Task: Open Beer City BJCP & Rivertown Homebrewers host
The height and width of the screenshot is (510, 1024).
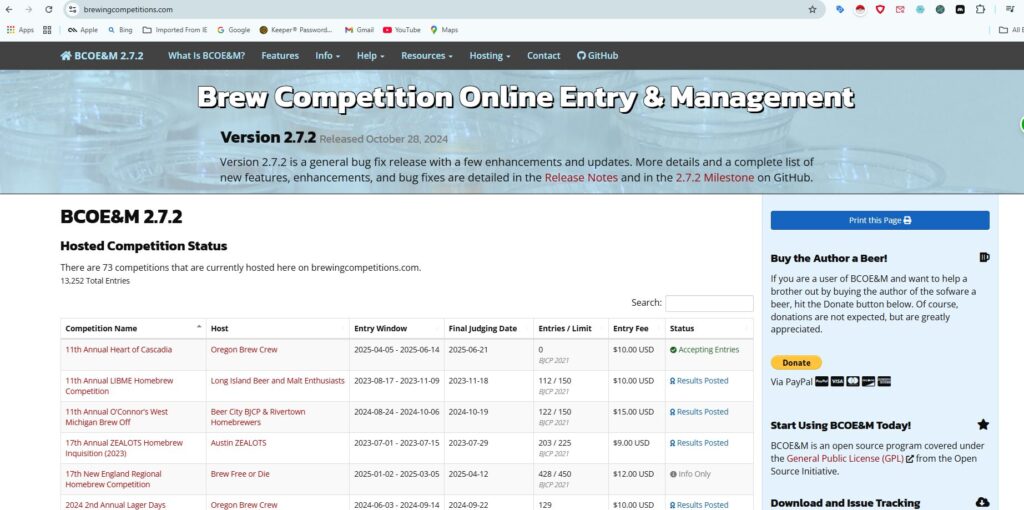Action: tap(258, 417)
